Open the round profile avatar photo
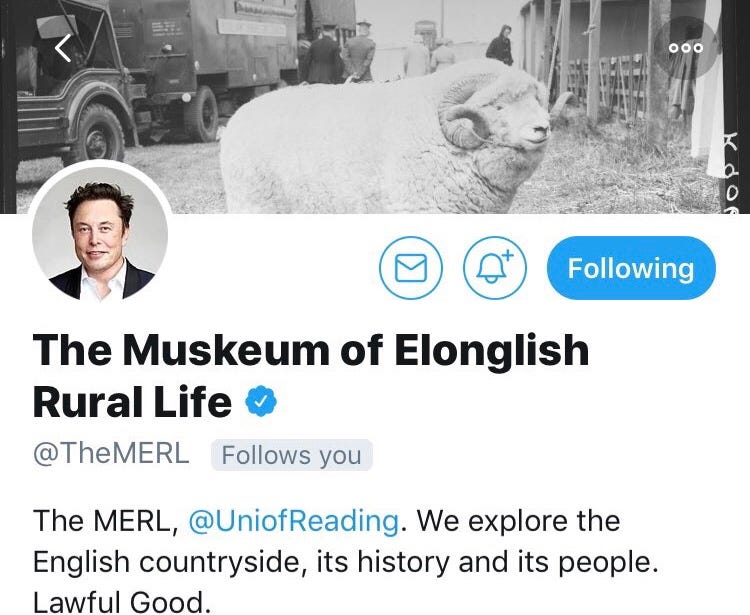The height and width of the screenshot is (615, 750). point(100,234)
